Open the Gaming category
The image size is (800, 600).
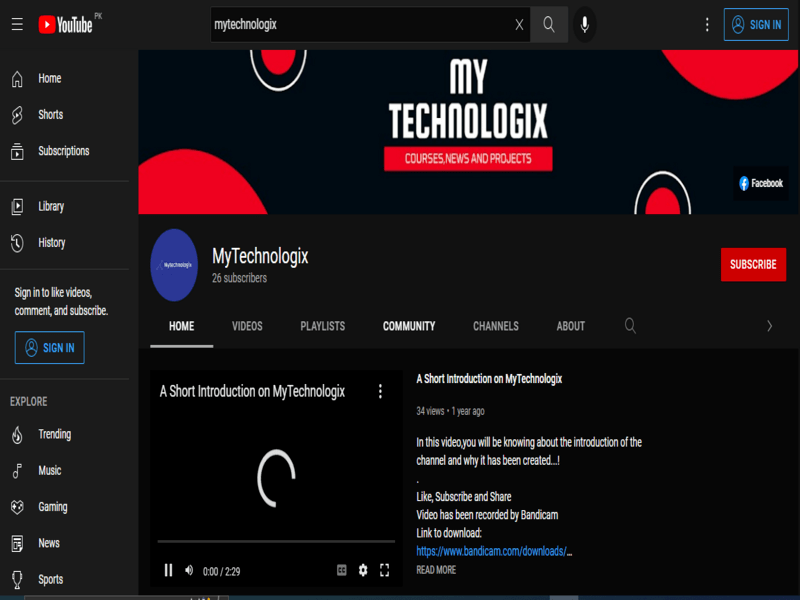click(52, 507)
